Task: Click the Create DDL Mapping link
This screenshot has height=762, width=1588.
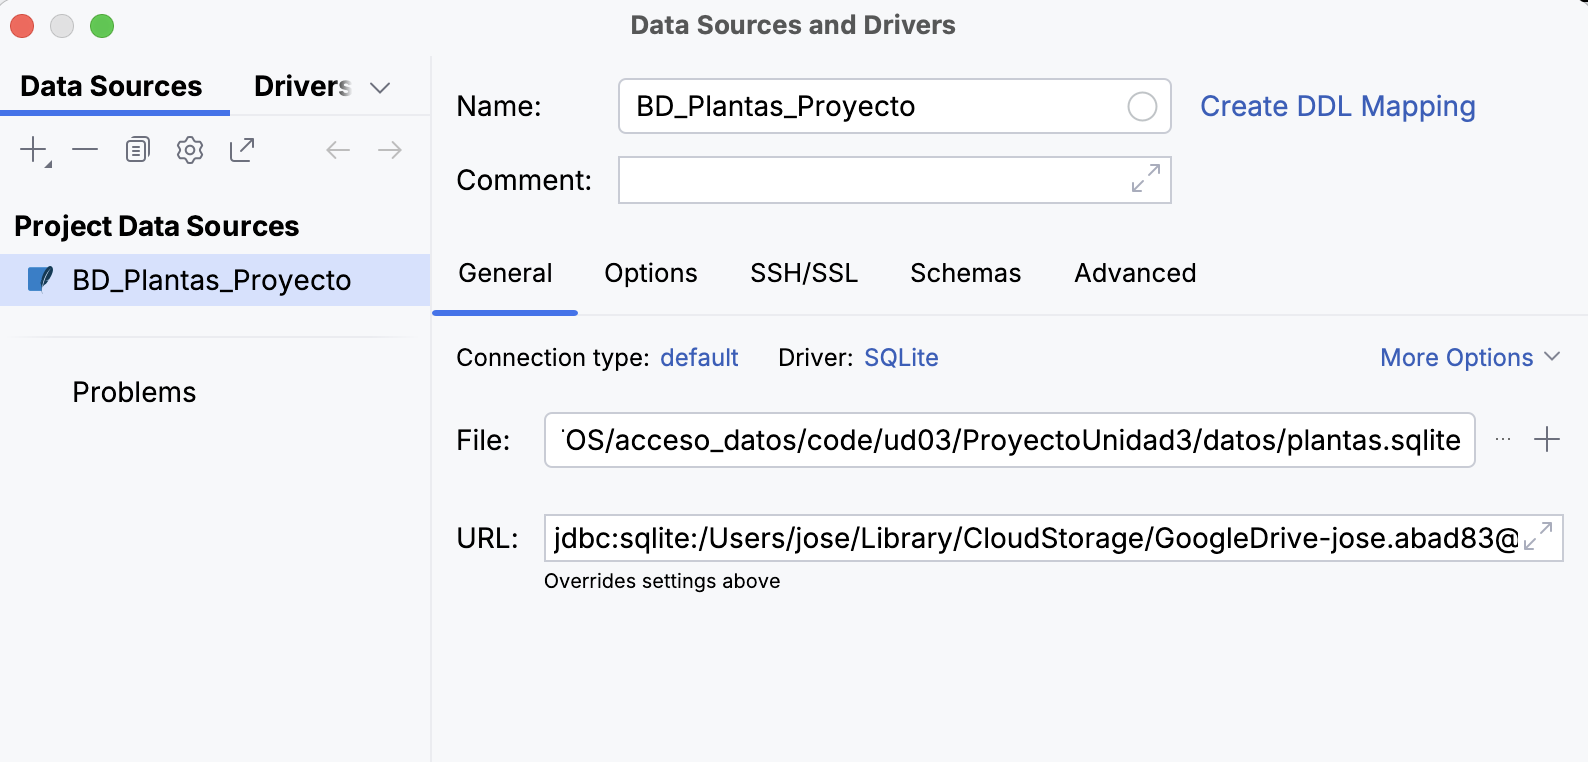Action: (1338, 106)
